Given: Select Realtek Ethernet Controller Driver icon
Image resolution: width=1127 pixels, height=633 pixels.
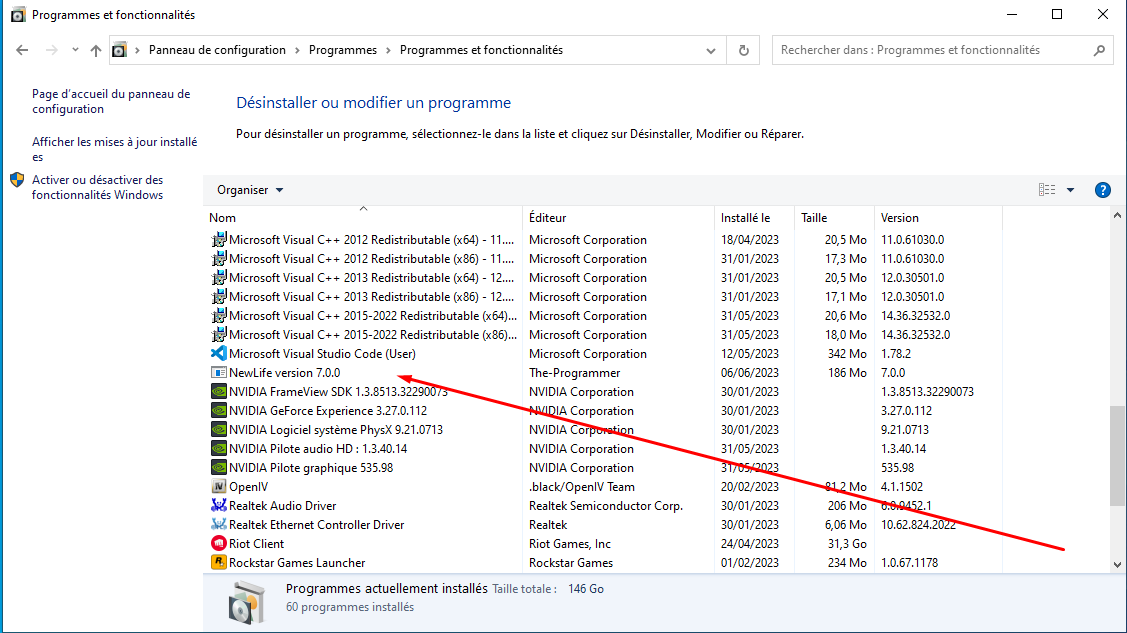Looking at the screenshot, I should (218, 525).
